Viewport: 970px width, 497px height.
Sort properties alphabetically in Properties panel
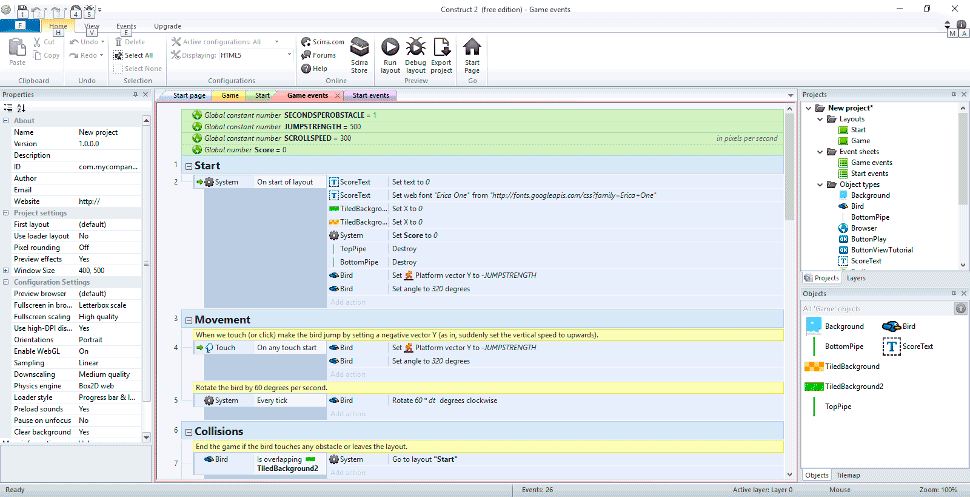pos(22,108)
